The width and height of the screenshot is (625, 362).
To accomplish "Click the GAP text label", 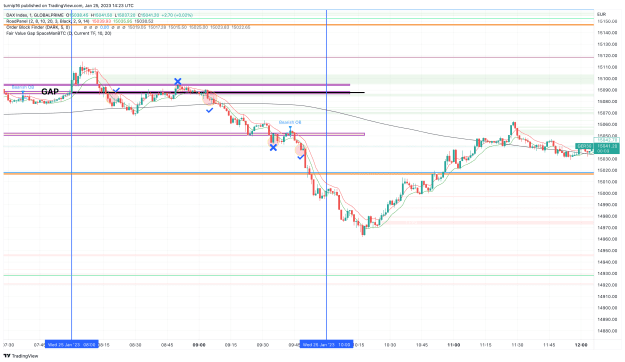I will [50, 92].
